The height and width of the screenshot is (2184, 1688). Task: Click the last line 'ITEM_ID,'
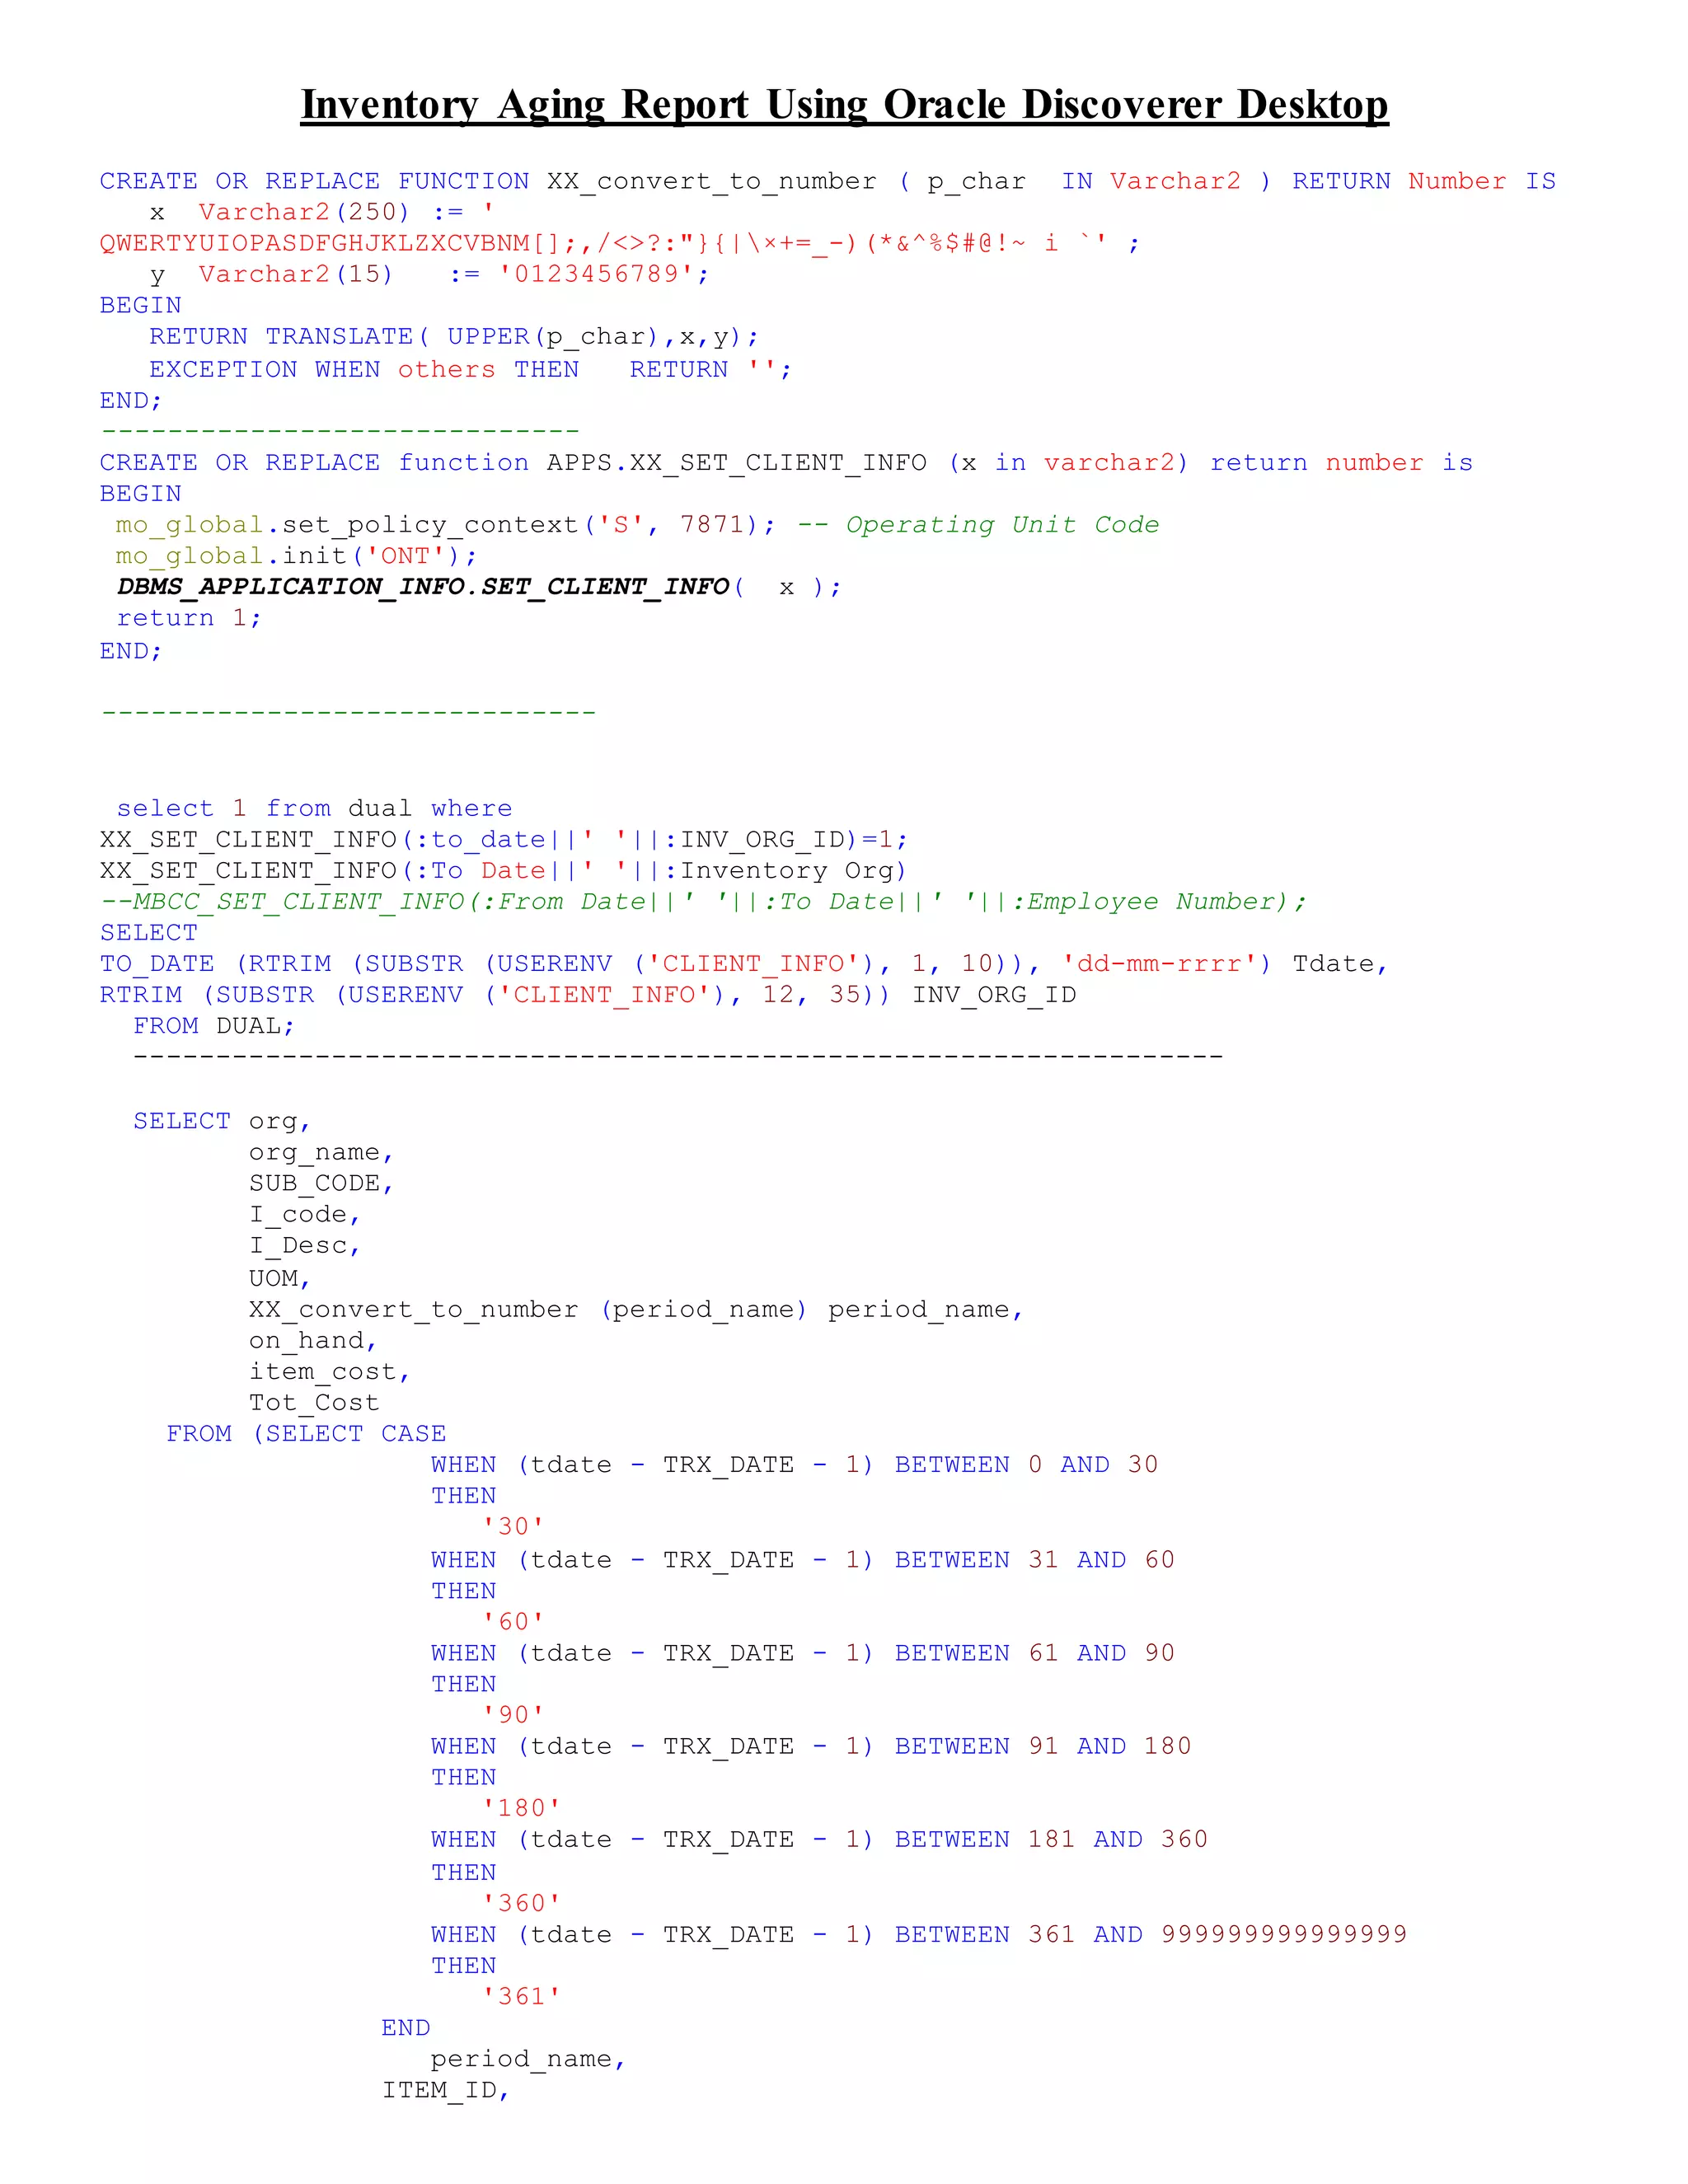[446, 2090]
